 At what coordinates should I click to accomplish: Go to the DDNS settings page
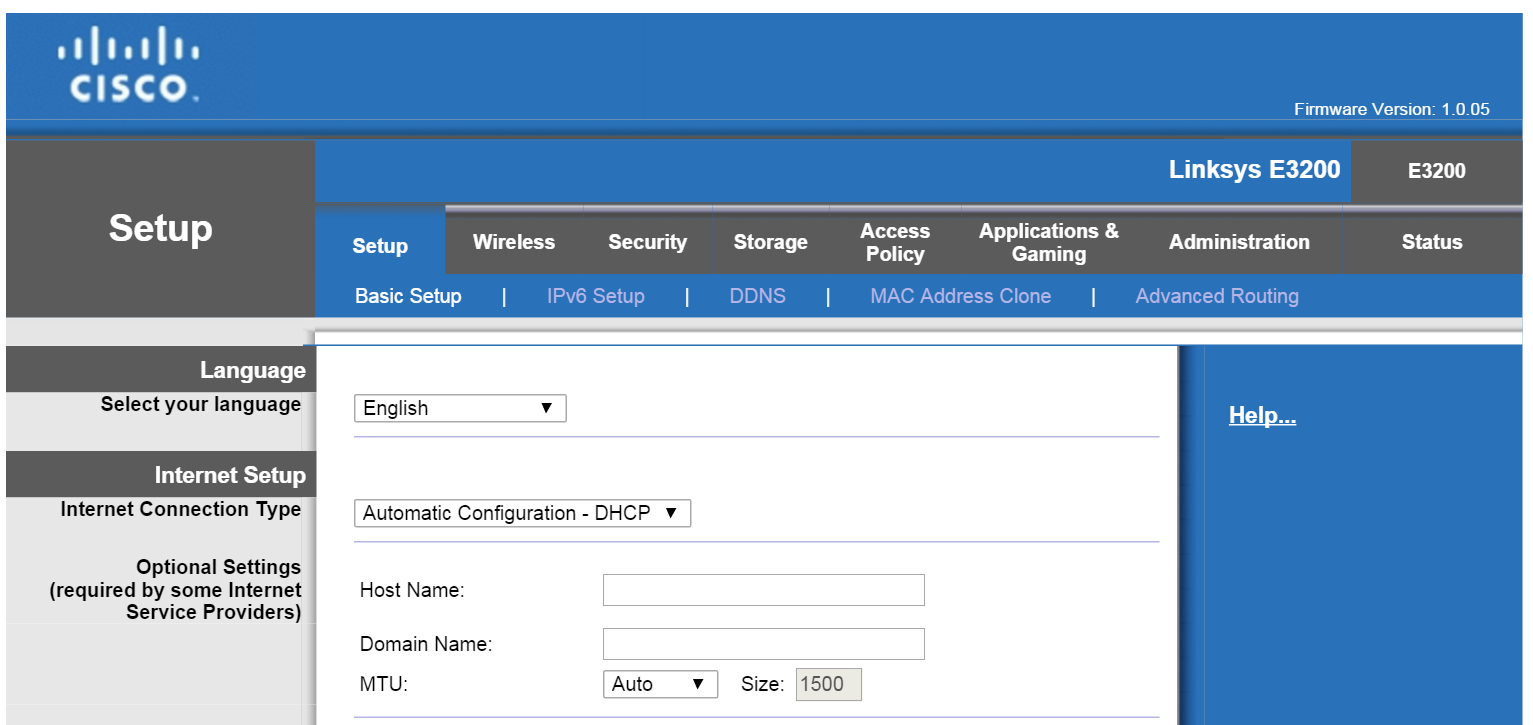757,296
